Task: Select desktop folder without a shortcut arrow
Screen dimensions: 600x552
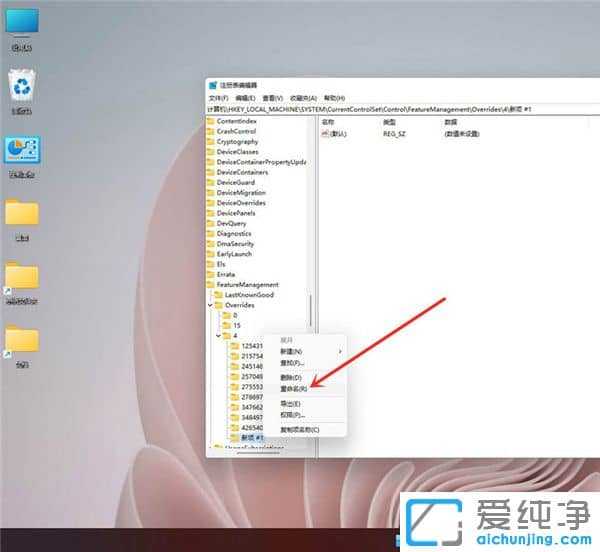Action: point(22,220)
